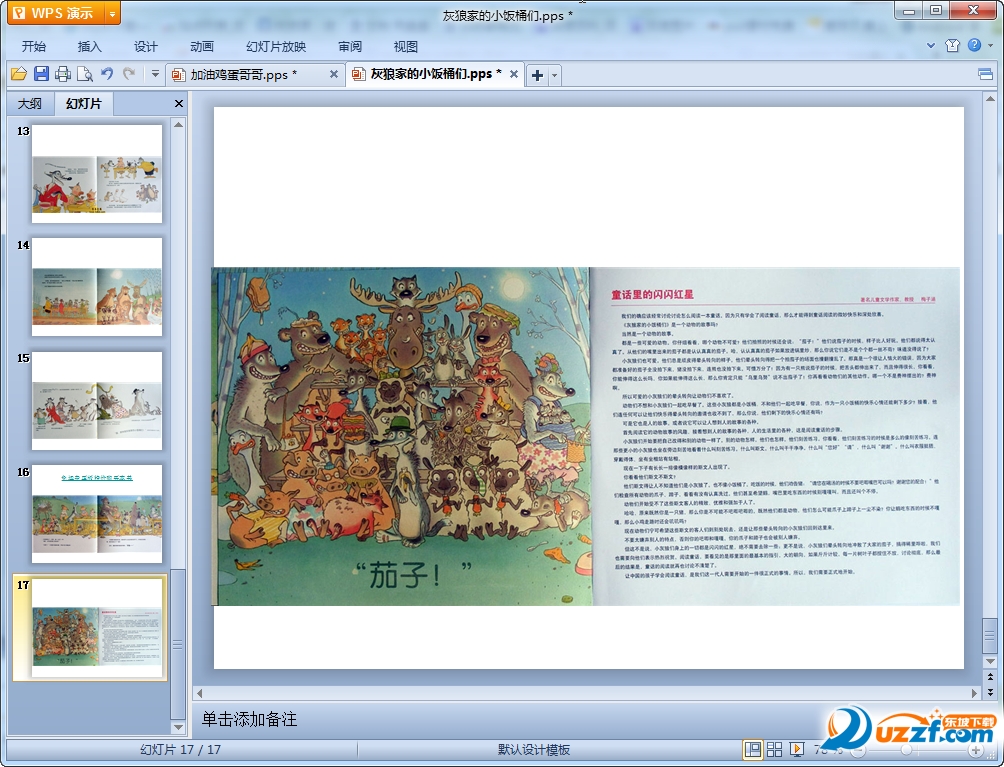Click the new document tab plus button
Viewport: 1004px width, 767px height.
[x=537, y=75]
